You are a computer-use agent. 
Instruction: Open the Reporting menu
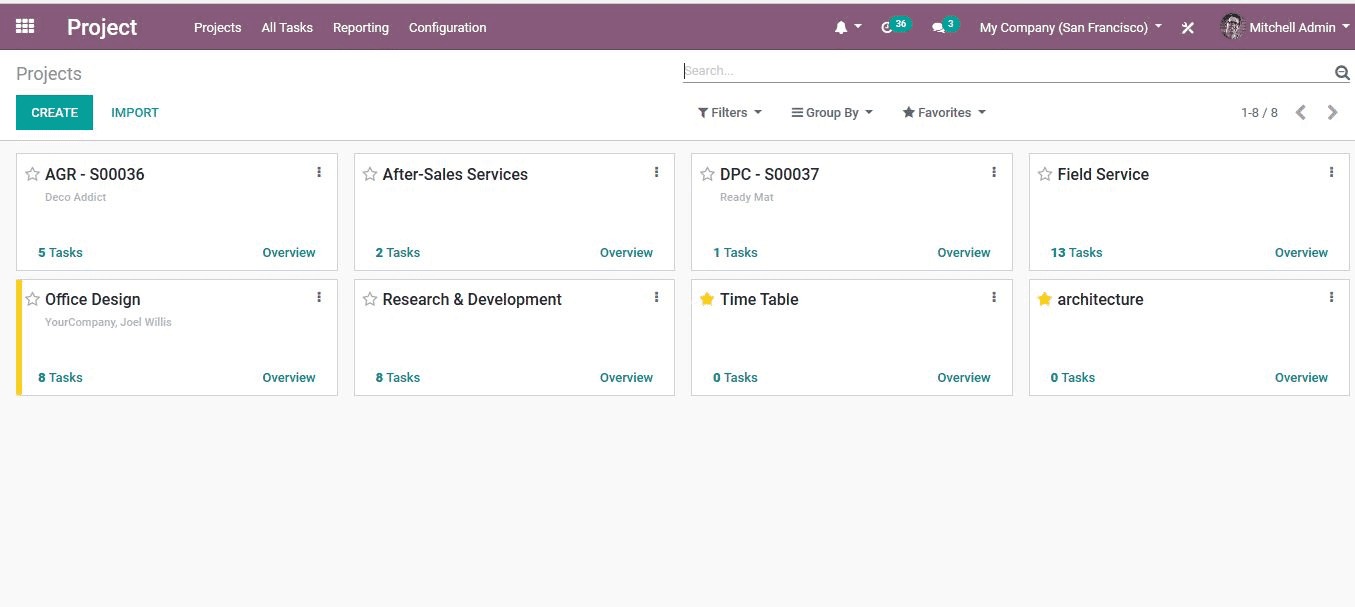[360, 28]
